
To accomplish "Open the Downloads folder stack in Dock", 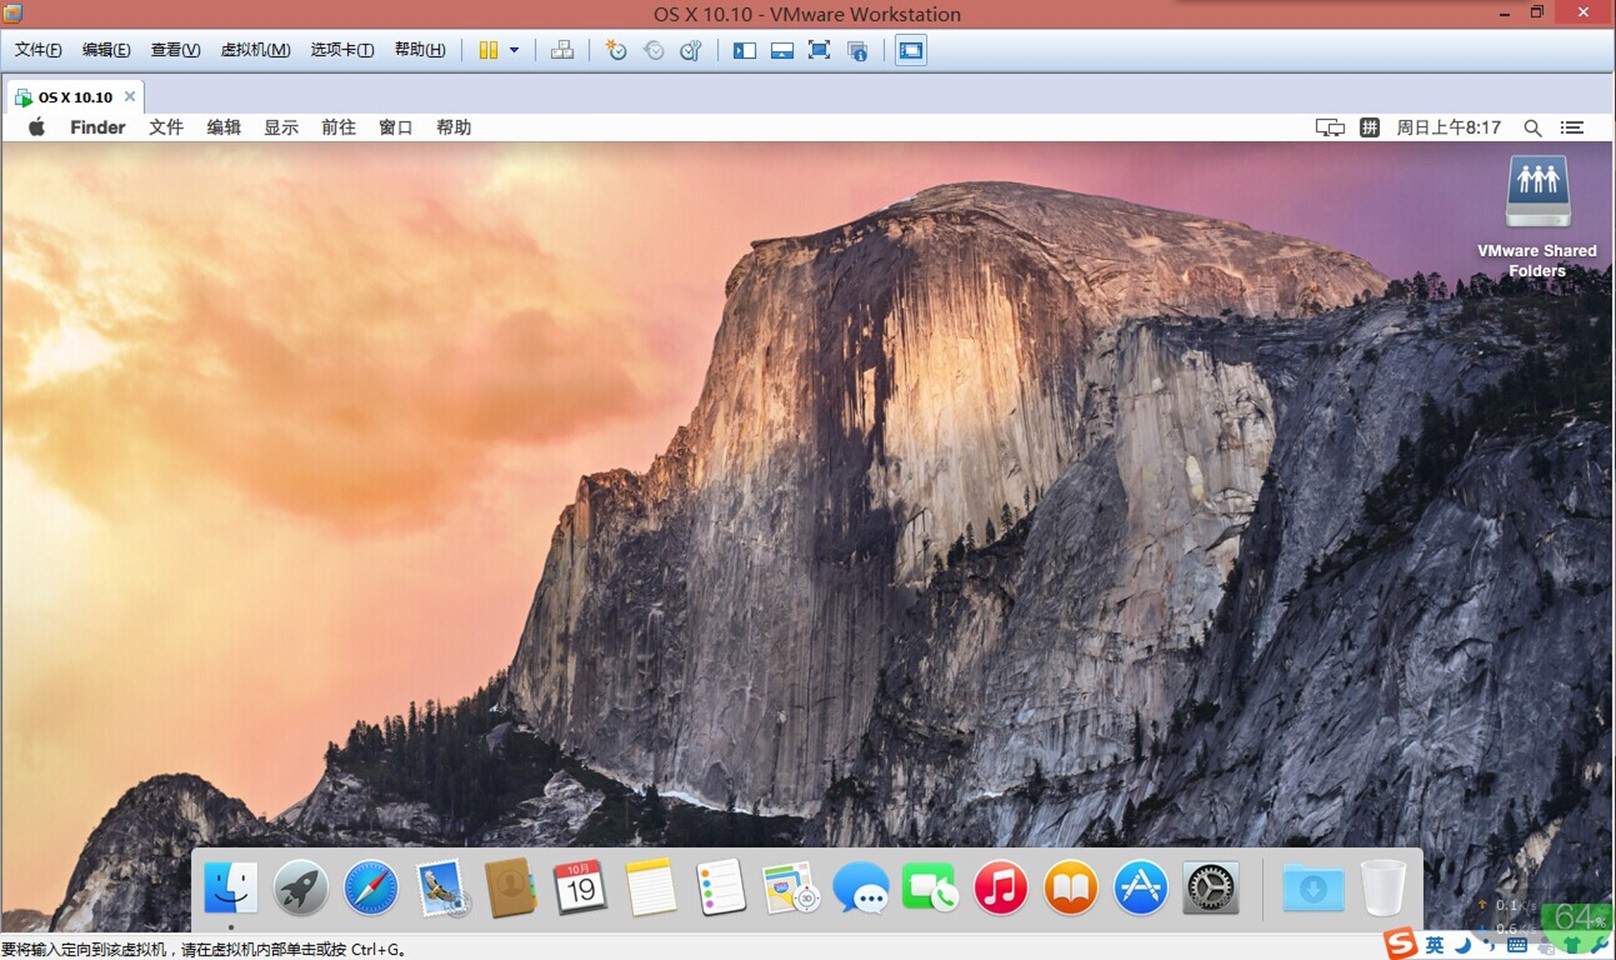I will click(x=1313, y=887).
